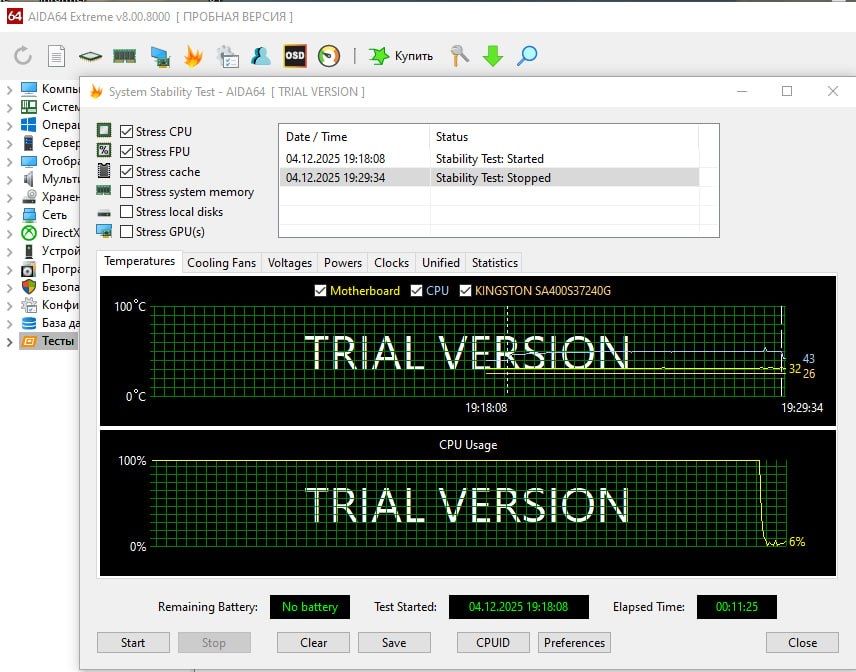Screen dimensions: 856x672
Task: Enable Stress GPU(s) checkbox
Action: tap(126, 231)
